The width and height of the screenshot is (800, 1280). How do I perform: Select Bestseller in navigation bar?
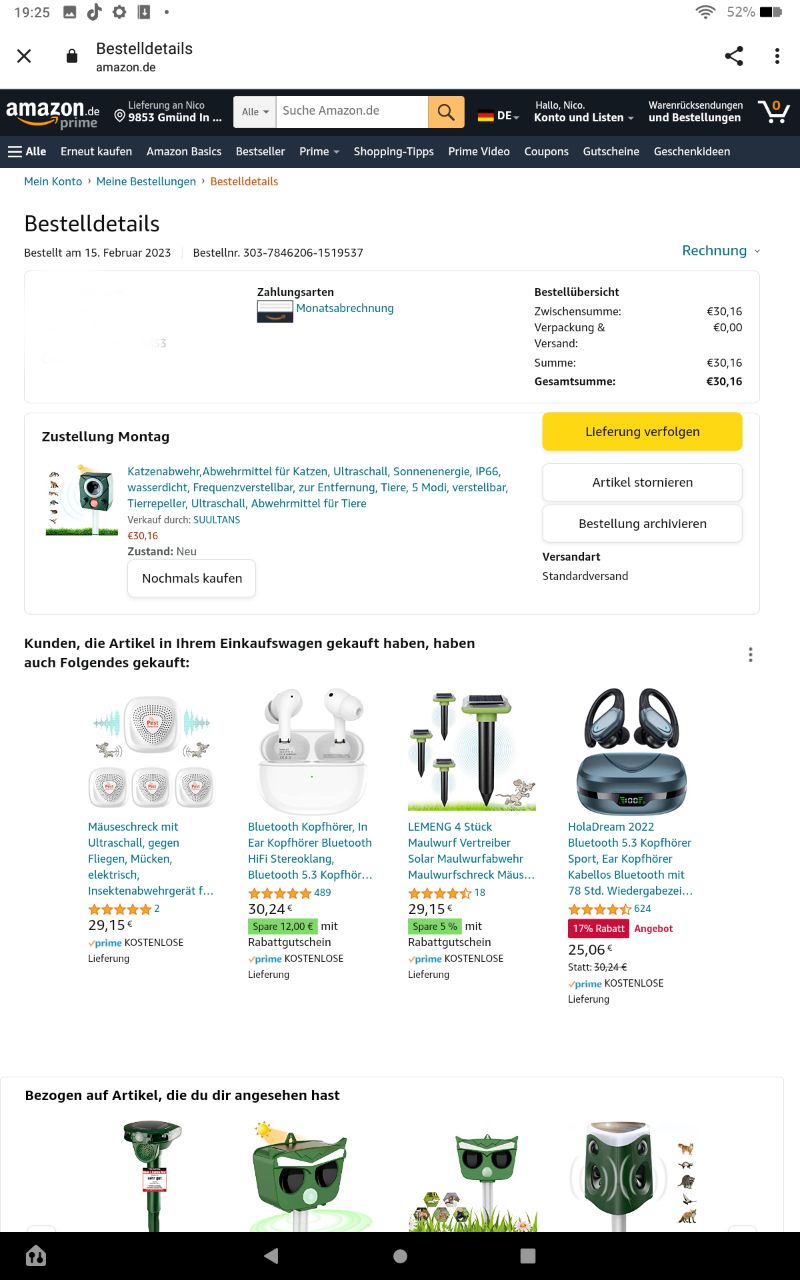(260, 152)
